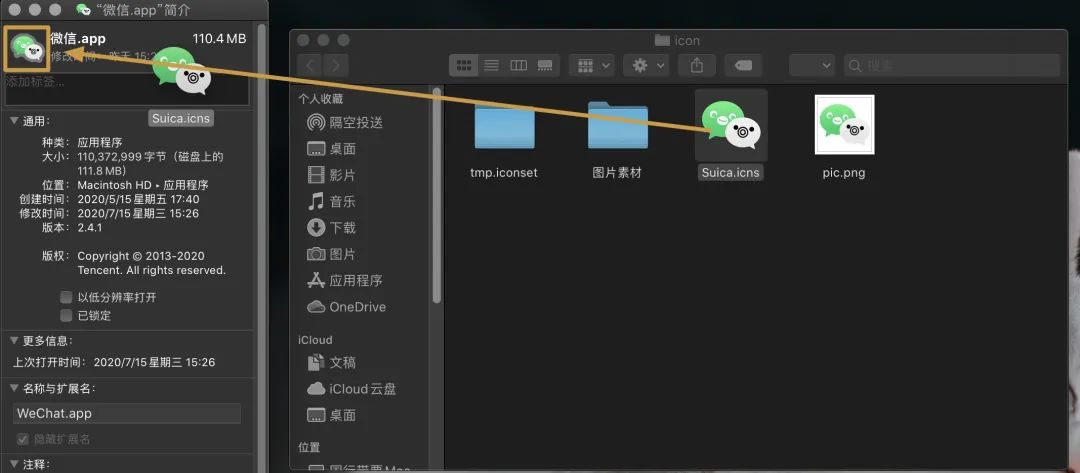Image resolution: width=1080 pixels, height=473 pixels.
Task: Select the tmp.iconset folder
Action: [x=504, y=125]
